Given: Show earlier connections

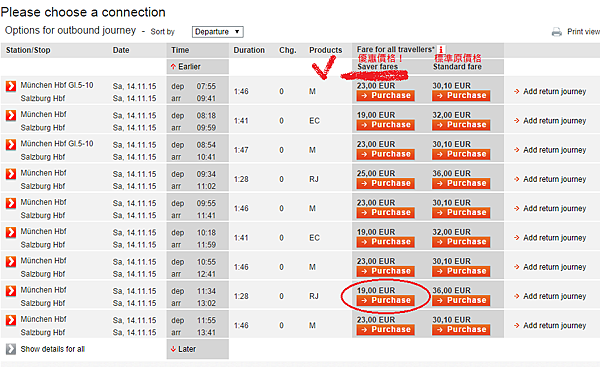Looking at the screenshot, I should point(186,67).
